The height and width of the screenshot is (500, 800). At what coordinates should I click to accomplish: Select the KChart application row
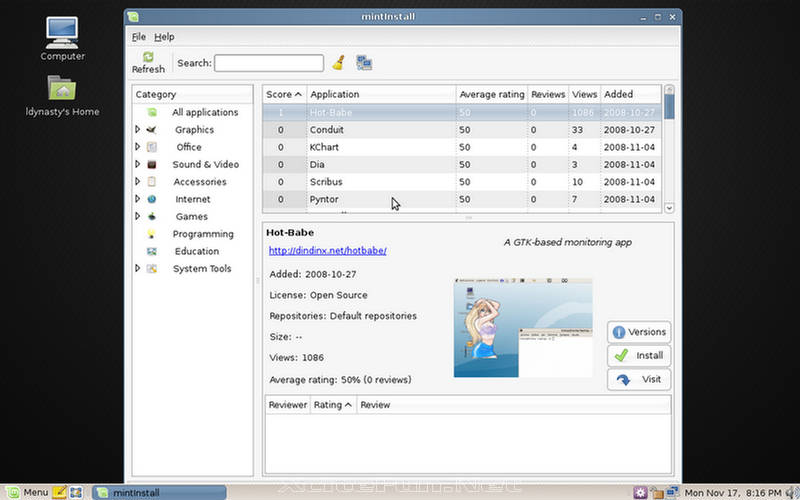pos(462,147)
